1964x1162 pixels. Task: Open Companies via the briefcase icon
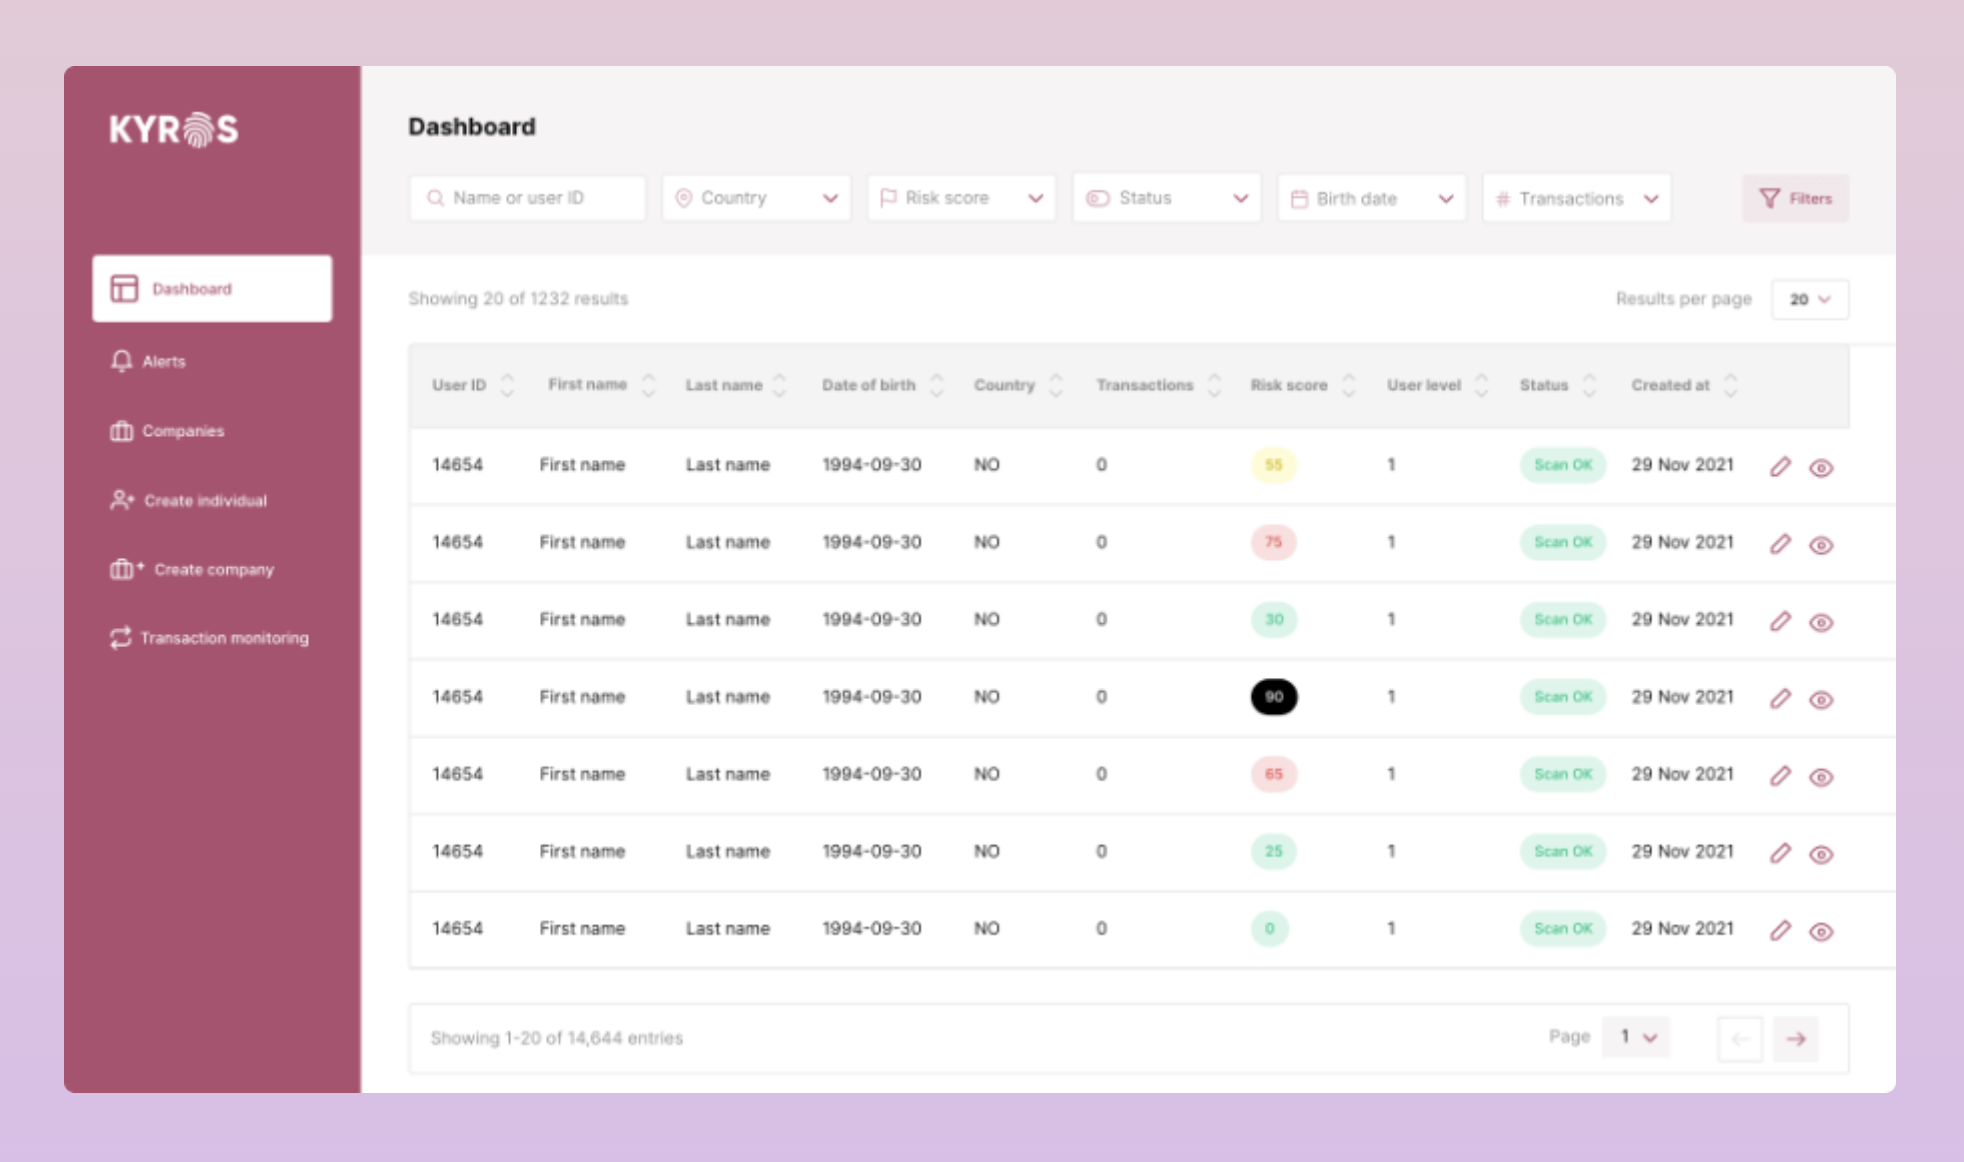pyautogui.click(x=121, y=431)
